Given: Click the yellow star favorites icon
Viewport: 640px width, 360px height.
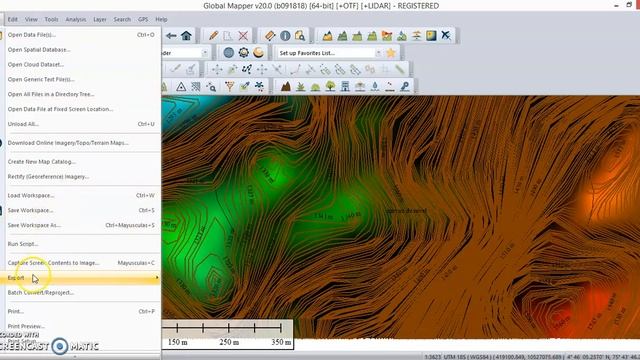Looking at the screenshot, I should pos(391,53).
